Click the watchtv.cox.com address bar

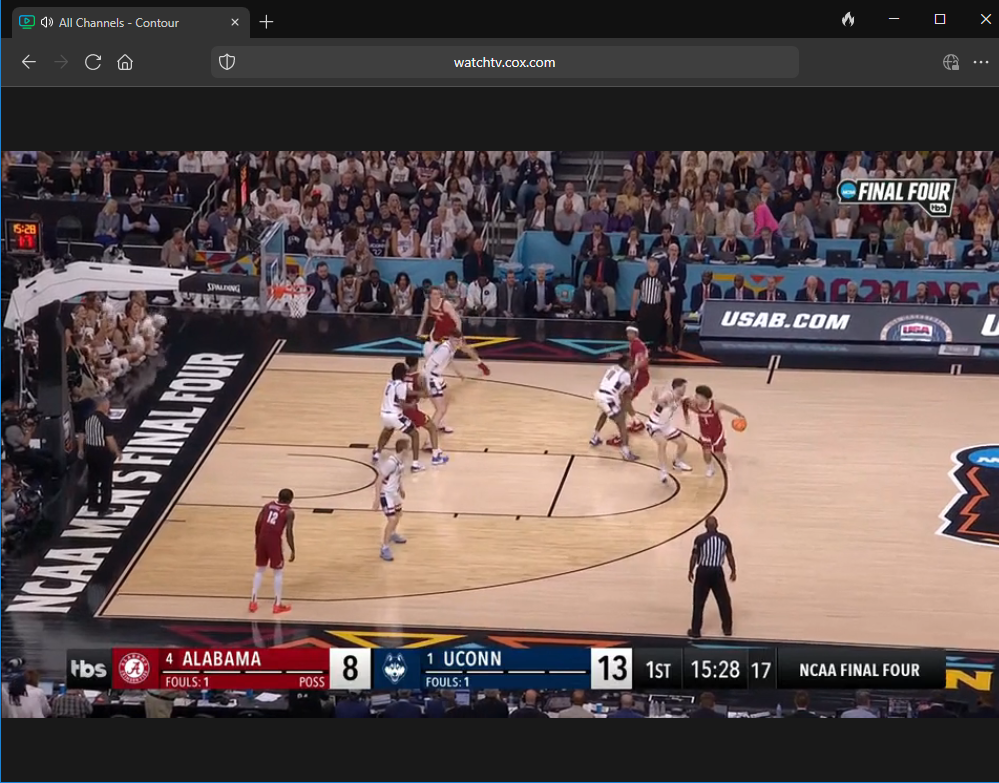click(505, 62)
